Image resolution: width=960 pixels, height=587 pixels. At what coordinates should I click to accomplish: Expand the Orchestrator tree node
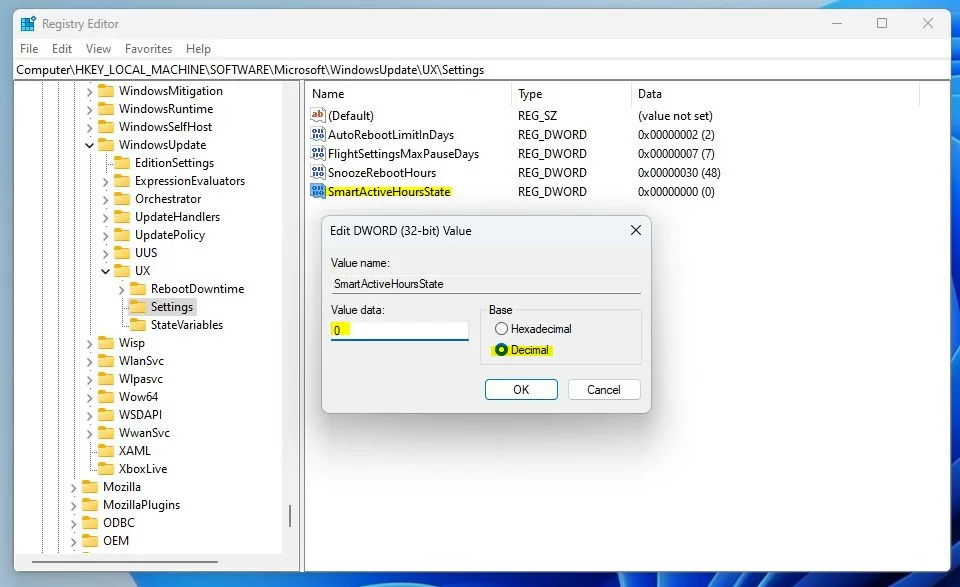(x=105, y=199)
